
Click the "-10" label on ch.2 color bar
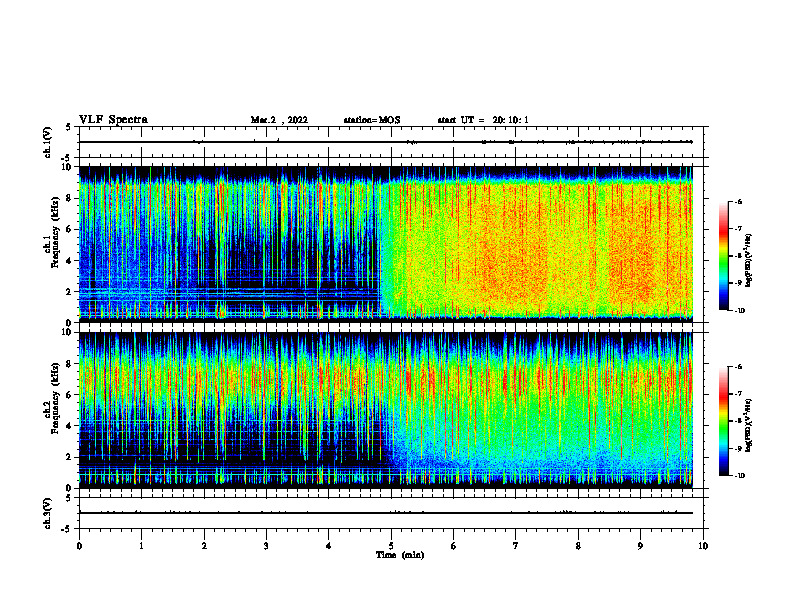pos(739,476)
